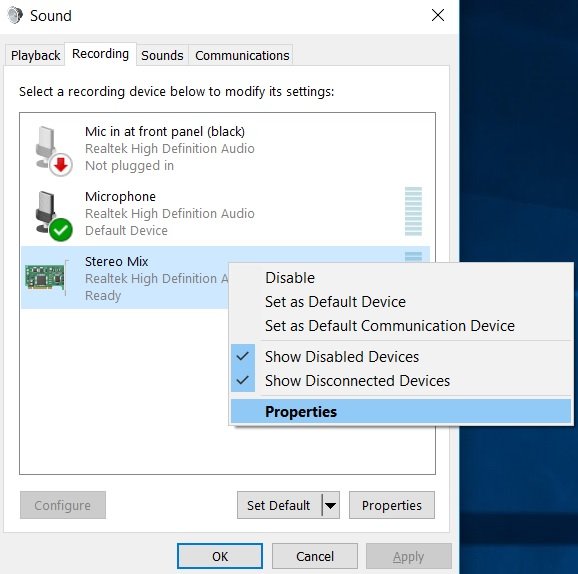Click the Sound speaker icon in title bar
The image size is (578, 574).
(15, 15)
